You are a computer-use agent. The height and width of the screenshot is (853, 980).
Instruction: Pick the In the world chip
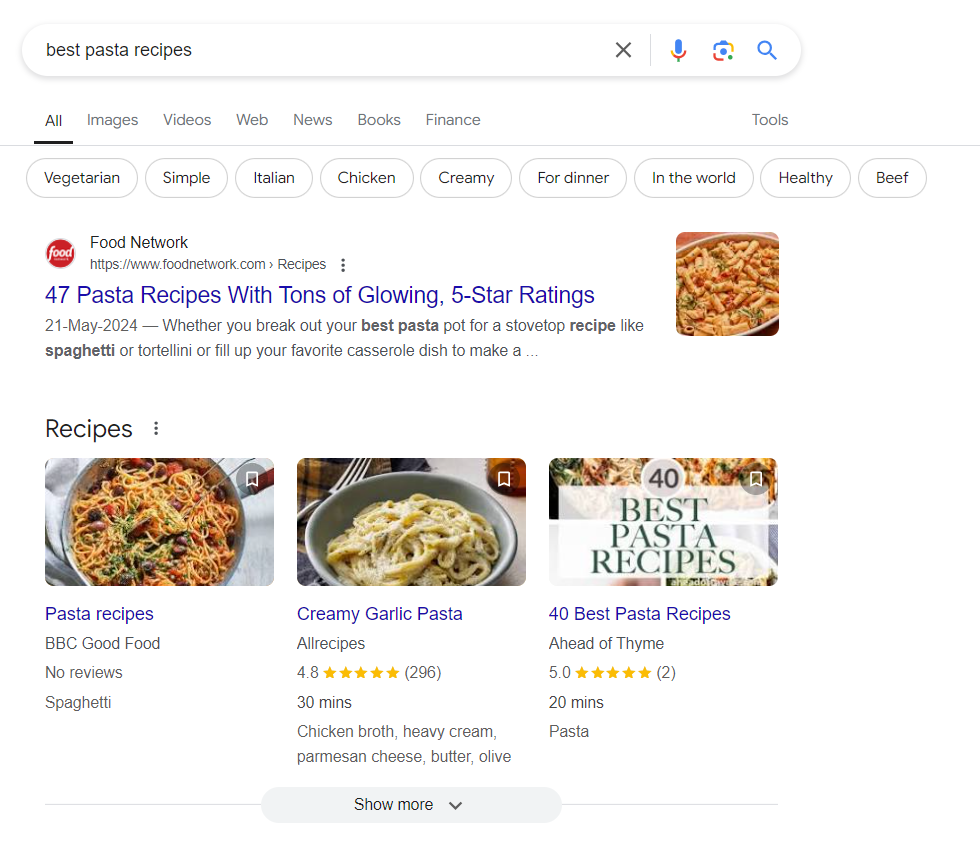point(694,178)
